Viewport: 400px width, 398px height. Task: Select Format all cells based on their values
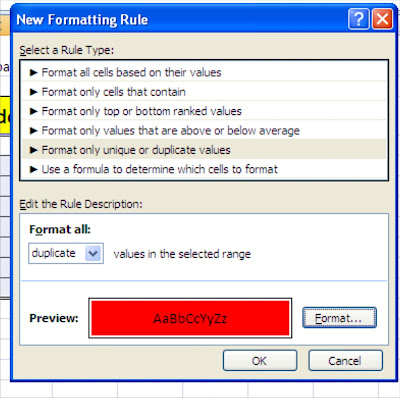(x=204, y=72)
